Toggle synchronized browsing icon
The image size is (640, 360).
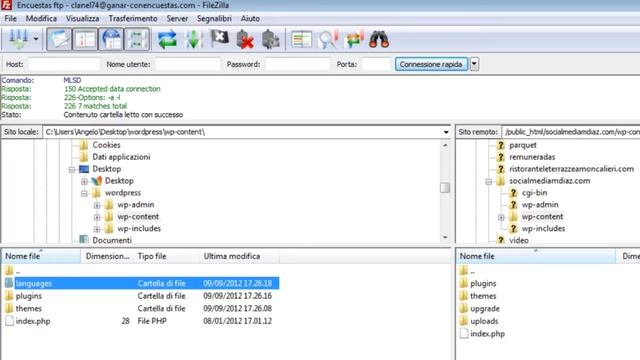click(354, 39)
